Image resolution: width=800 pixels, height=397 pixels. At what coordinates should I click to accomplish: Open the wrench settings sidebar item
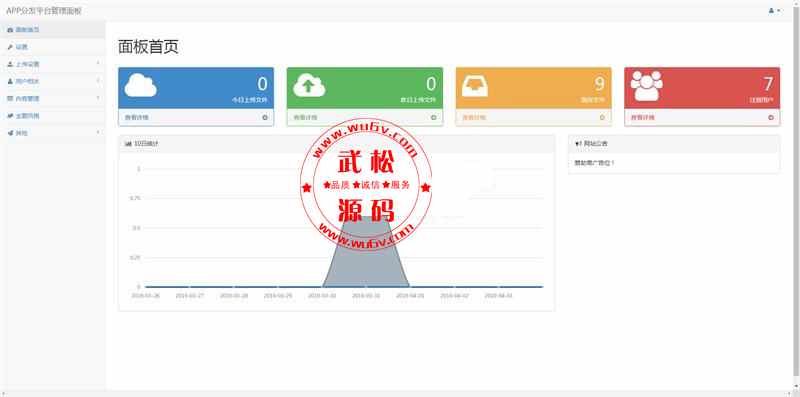click(53, 47)
